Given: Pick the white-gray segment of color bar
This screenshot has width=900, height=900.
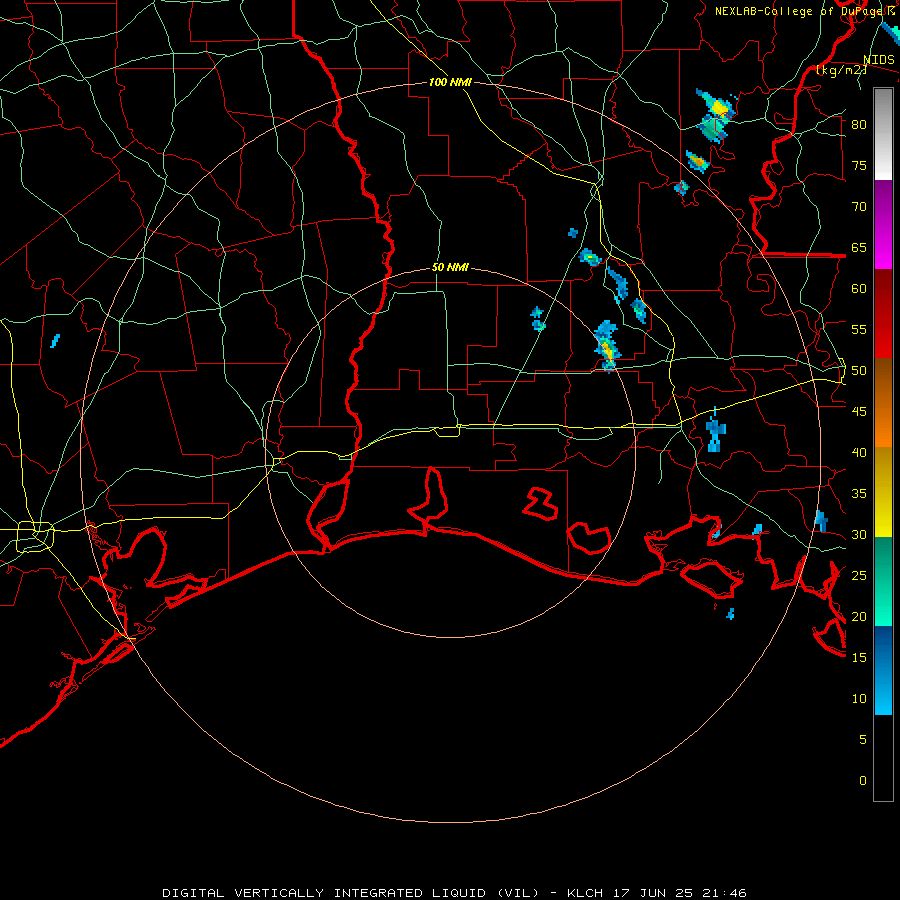Looking at the screenshot, I should click(x=883, y=134).
